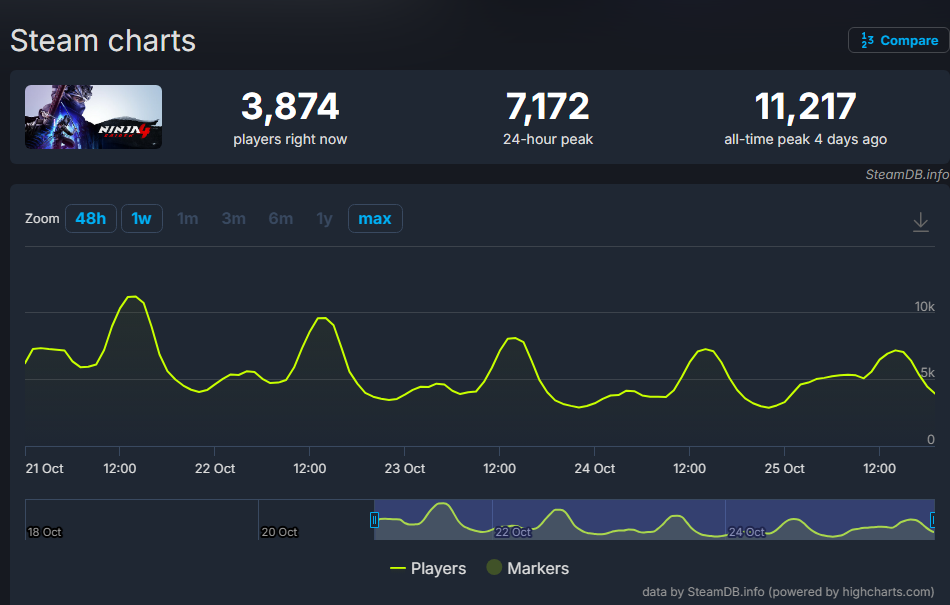Click the 22 Oct axis label
This screenshot has height=605, width=950.
coord(214,468)
